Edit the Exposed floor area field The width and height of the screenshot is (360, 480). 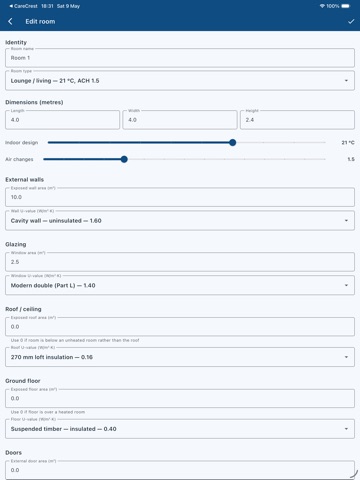180,398
